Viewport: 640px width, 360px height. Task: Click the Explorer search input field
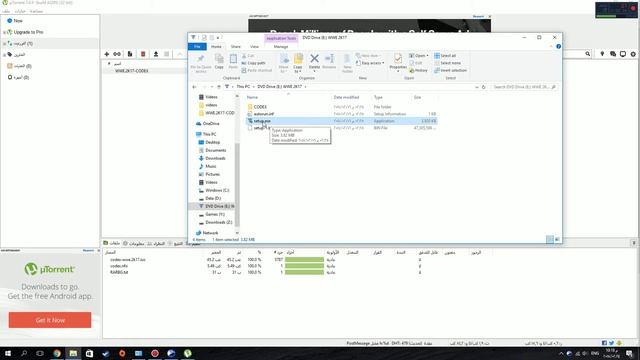tap(524, 87)
